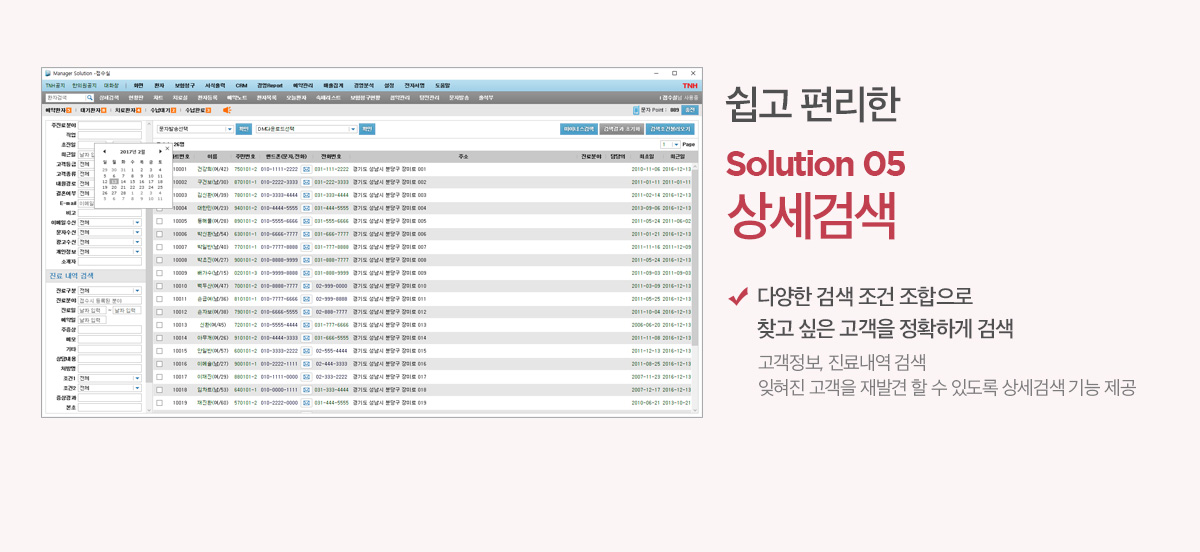This screenshot has width=1200, height=552.
Task: Open the 이메일수신 dropdown
Action: click(x=110, y=223)
